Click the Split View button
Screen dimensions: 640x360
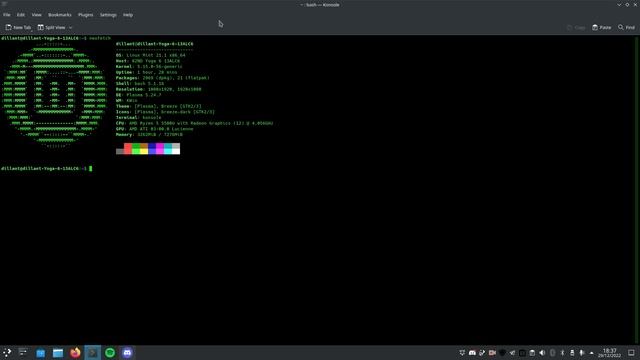pyautogui.click(x=51, y=27)
